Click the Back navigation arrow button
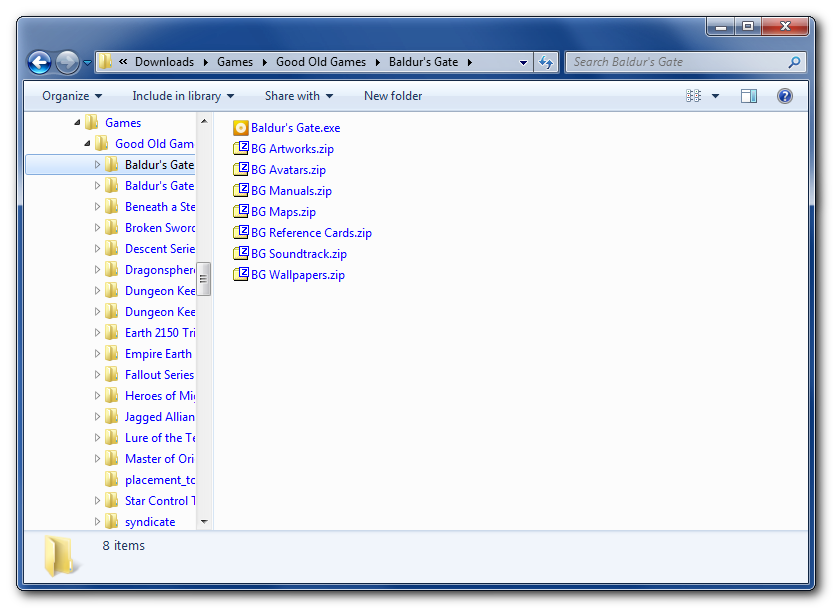Screen dimensions: 833x608 (x=39, y=62)
